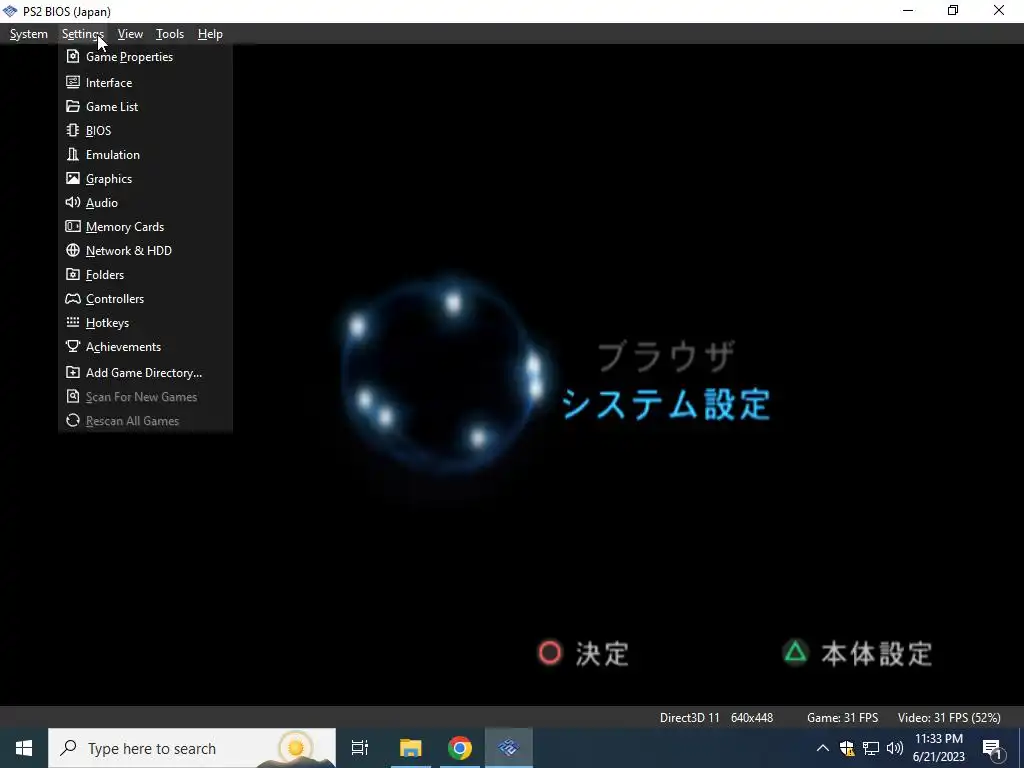Open the notification center
The width and height of the screenshot is (1024, 768).
(993, 748)
